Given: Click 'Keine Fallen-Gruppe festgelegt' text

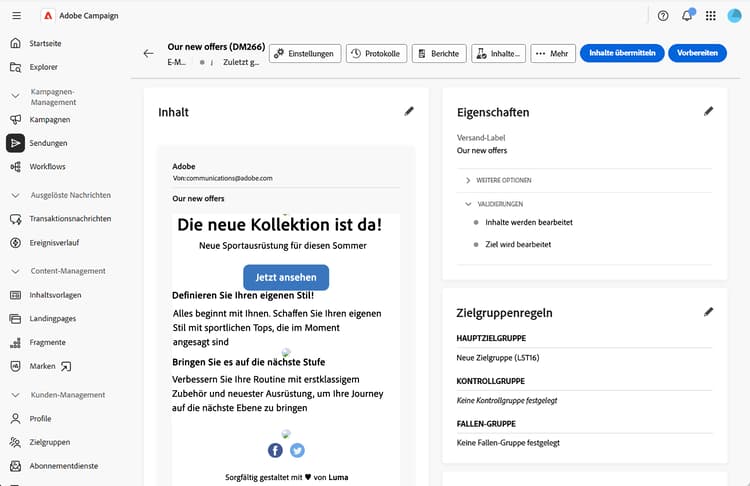Looking at the screenshot, I should click(508, 443).
